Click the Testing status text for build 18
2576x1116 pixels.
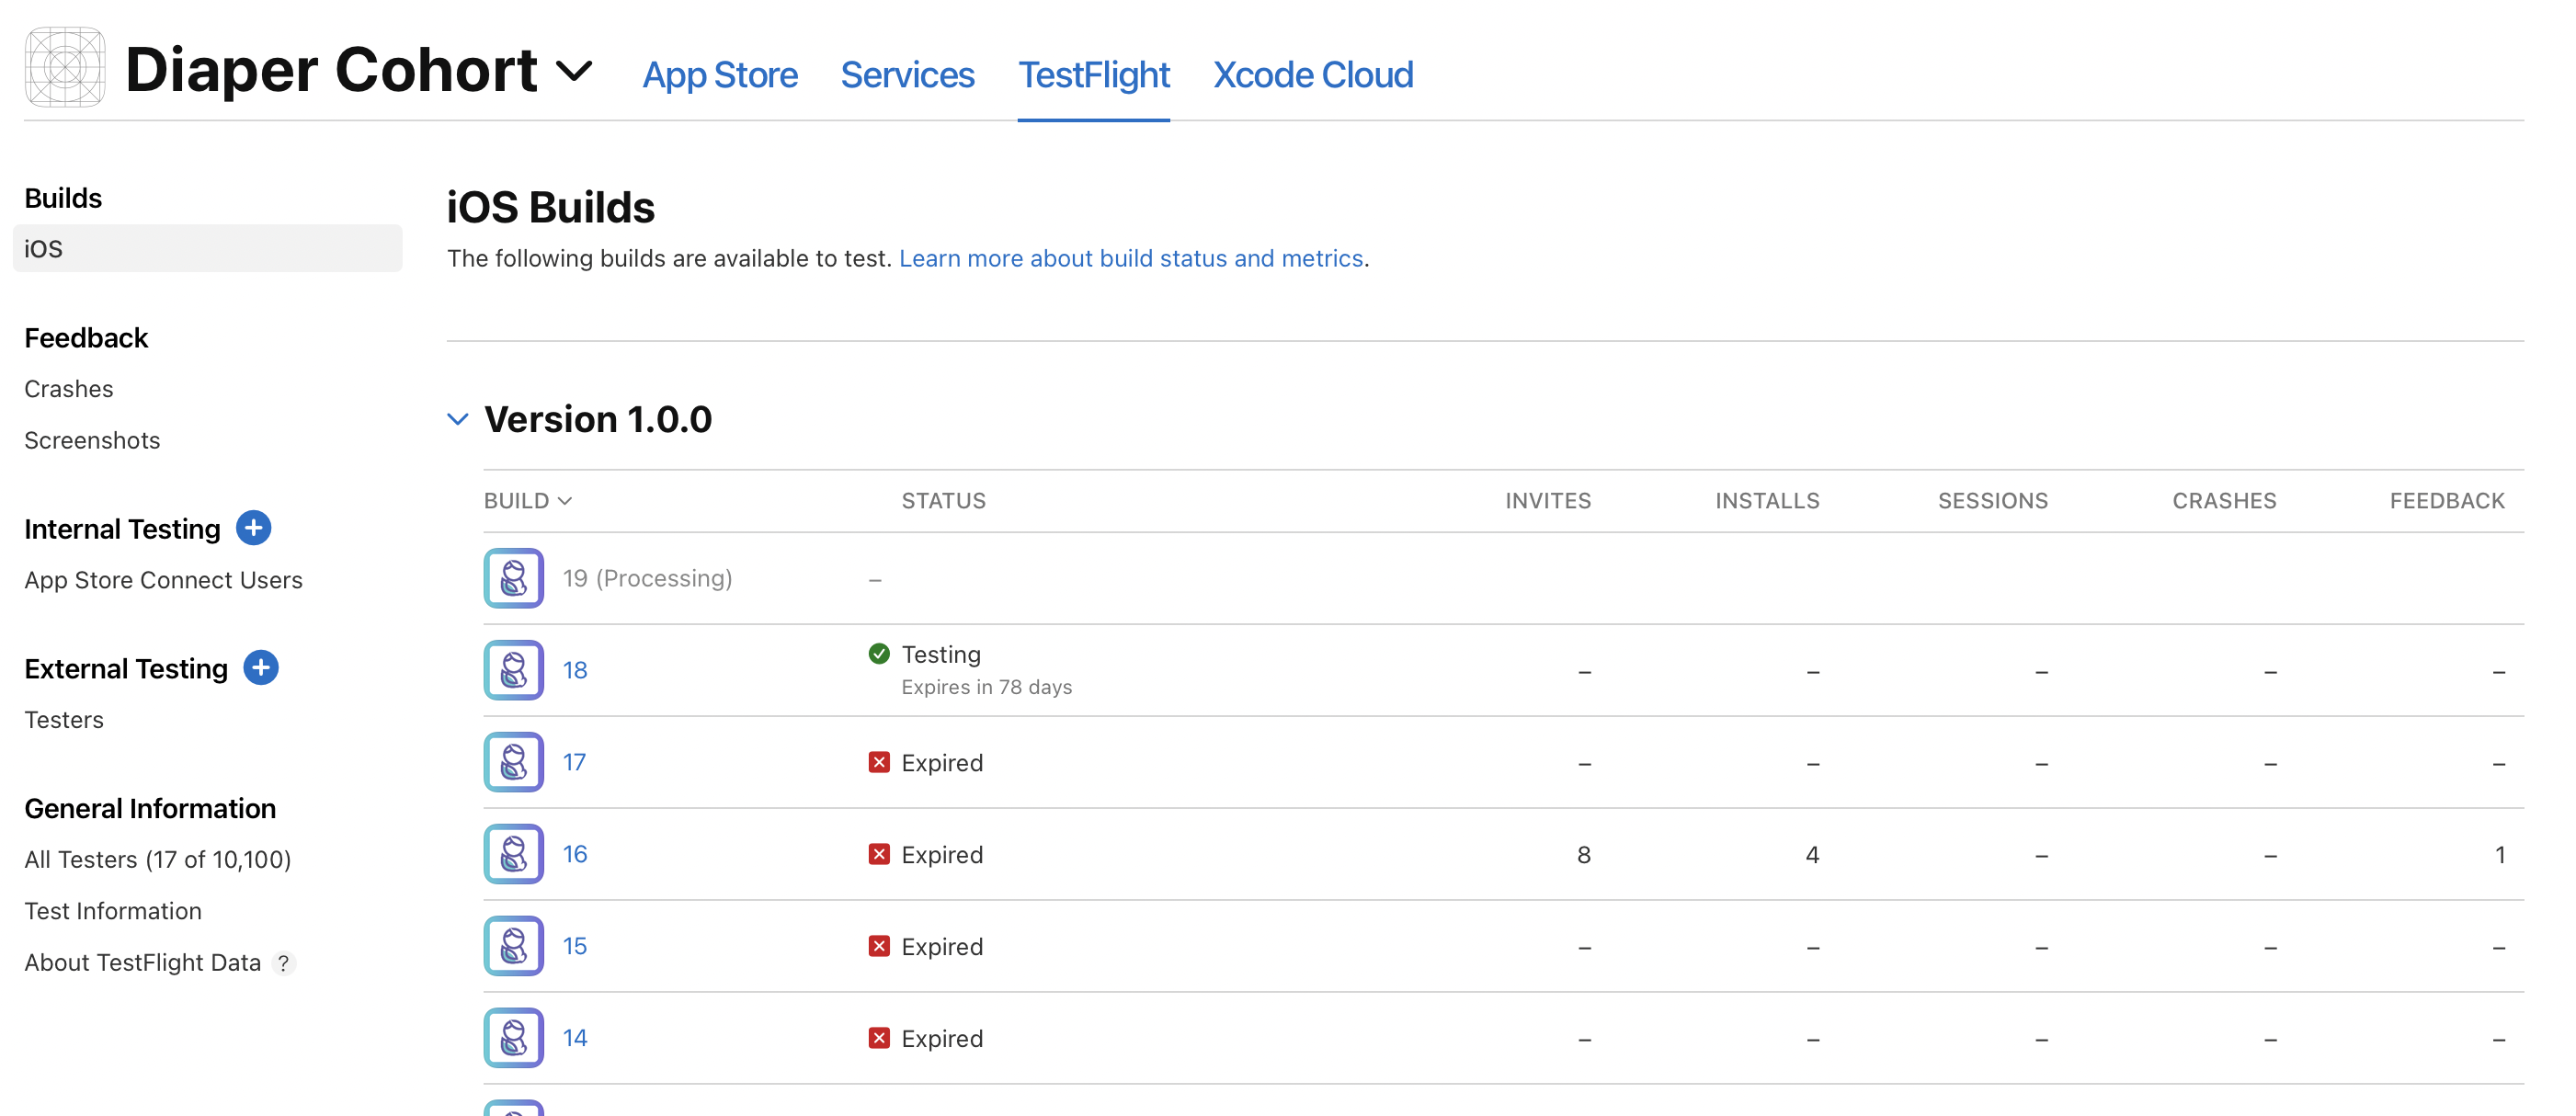(x=941, y=655)
